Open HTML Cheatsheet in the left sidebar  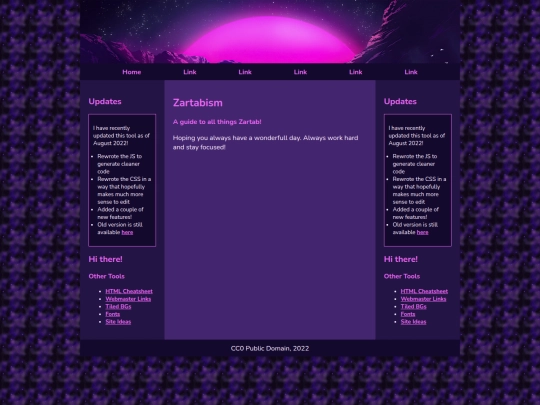click(129, 291)
